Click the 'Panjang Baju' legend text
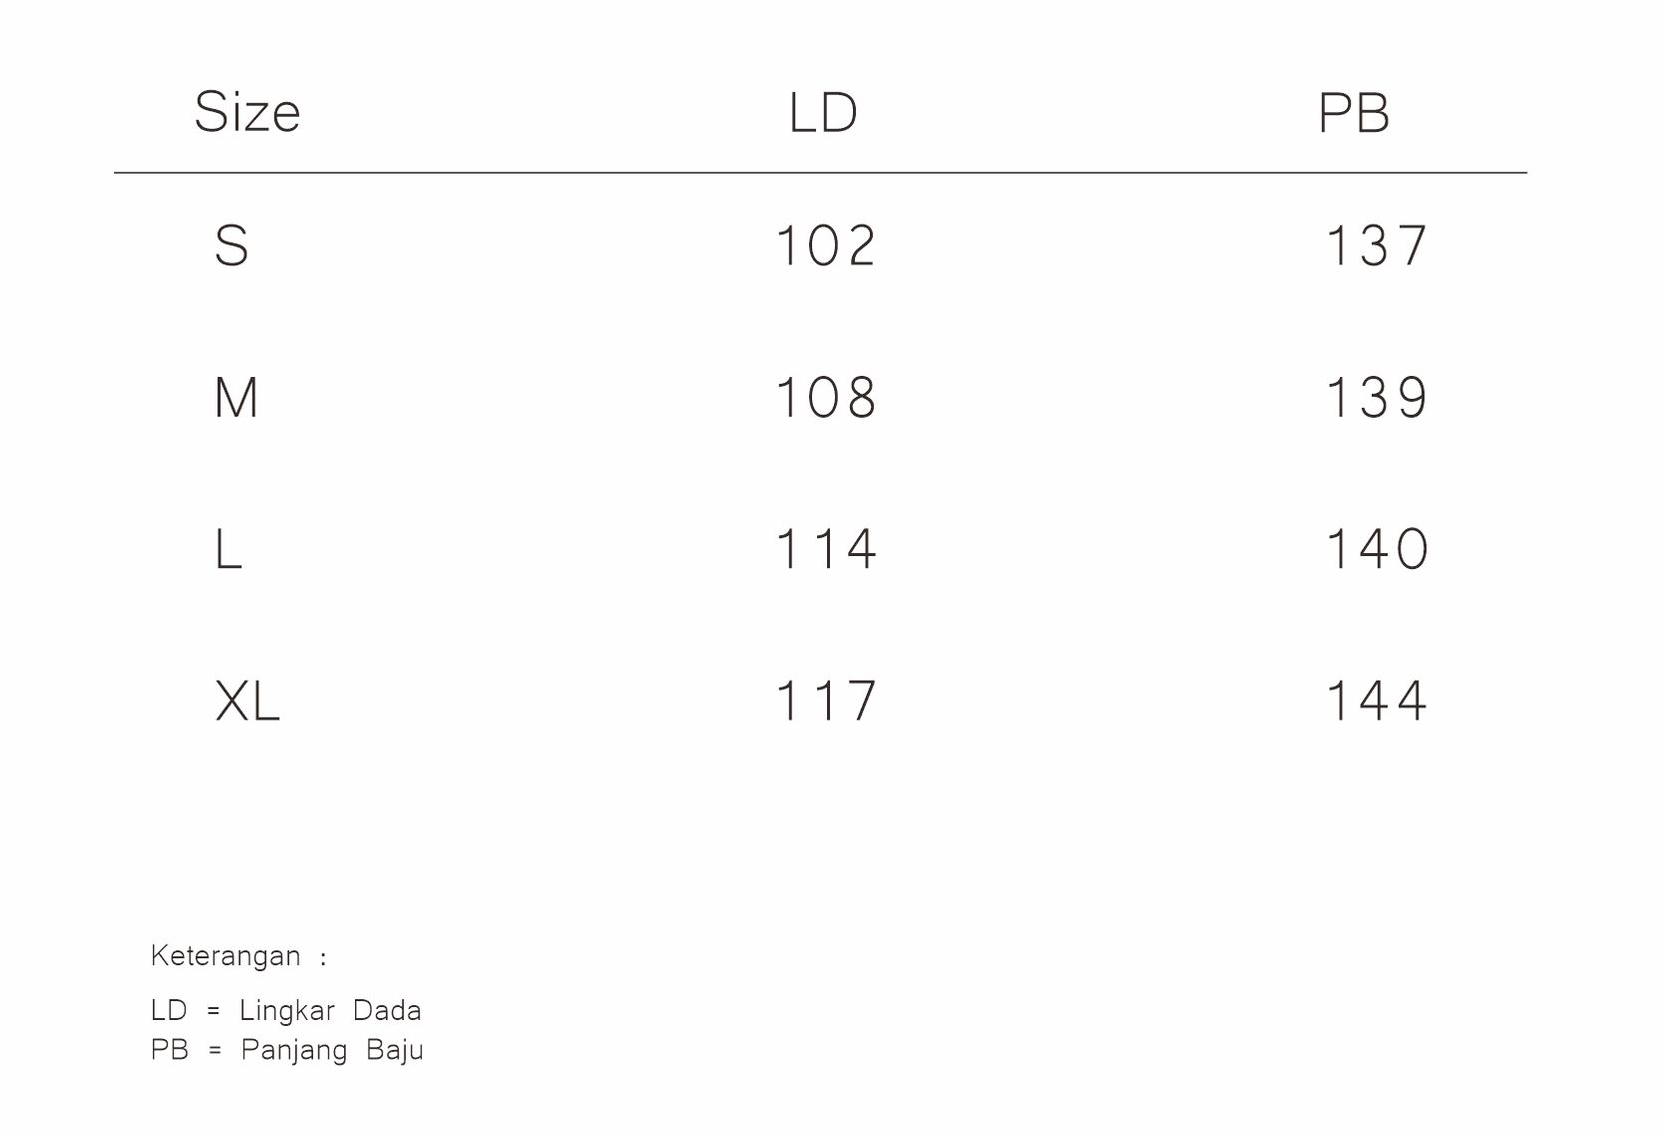Viewport: 1662px width, 1135px height. coord(332,1050)
